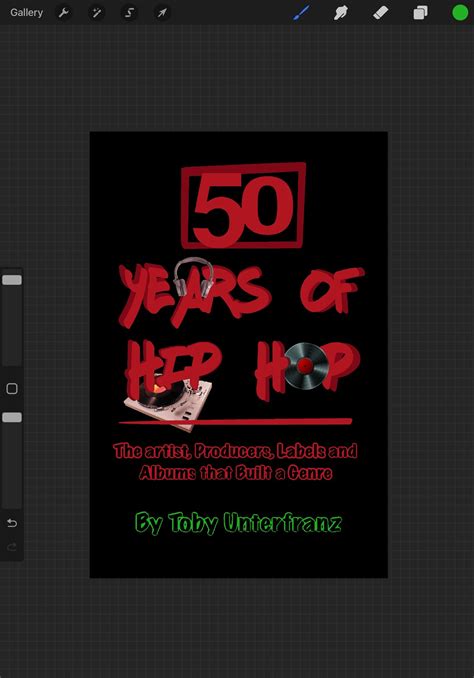Open the Actions wrench menu

coord(64,13)
